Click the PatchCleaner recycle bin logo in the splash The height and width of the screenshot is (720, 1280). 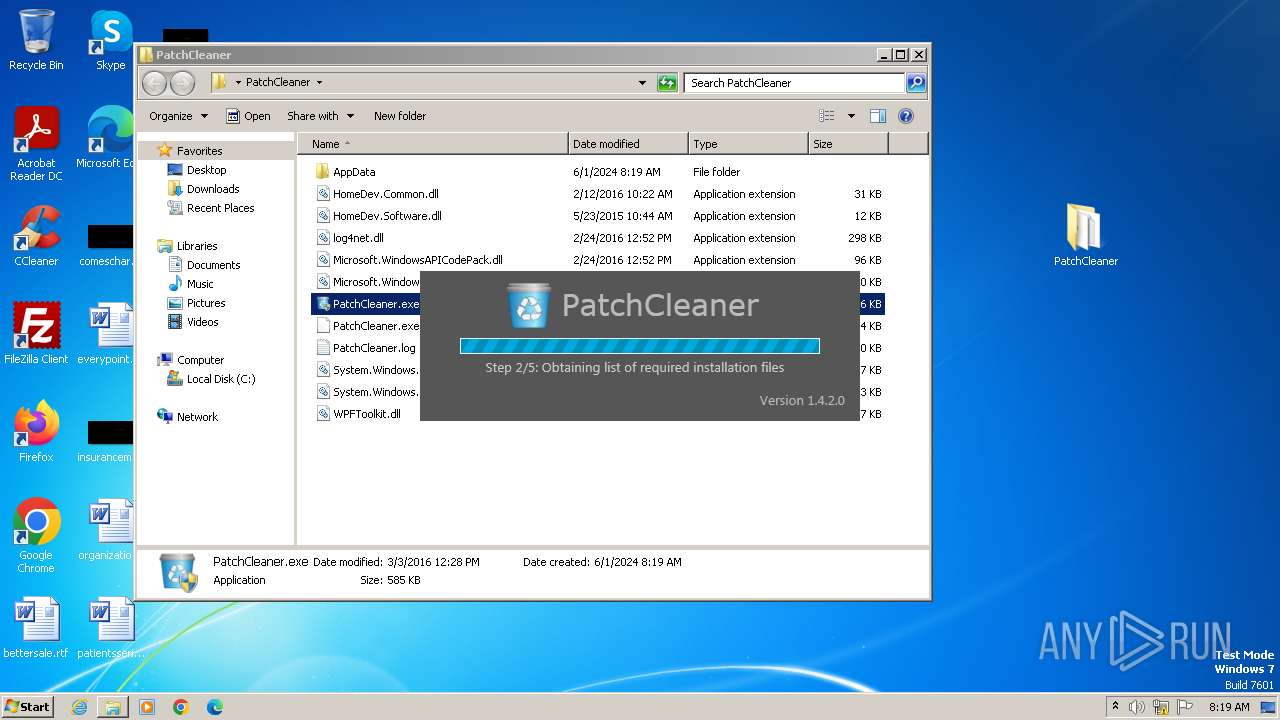pyautogui.click(x=528, y=305)
